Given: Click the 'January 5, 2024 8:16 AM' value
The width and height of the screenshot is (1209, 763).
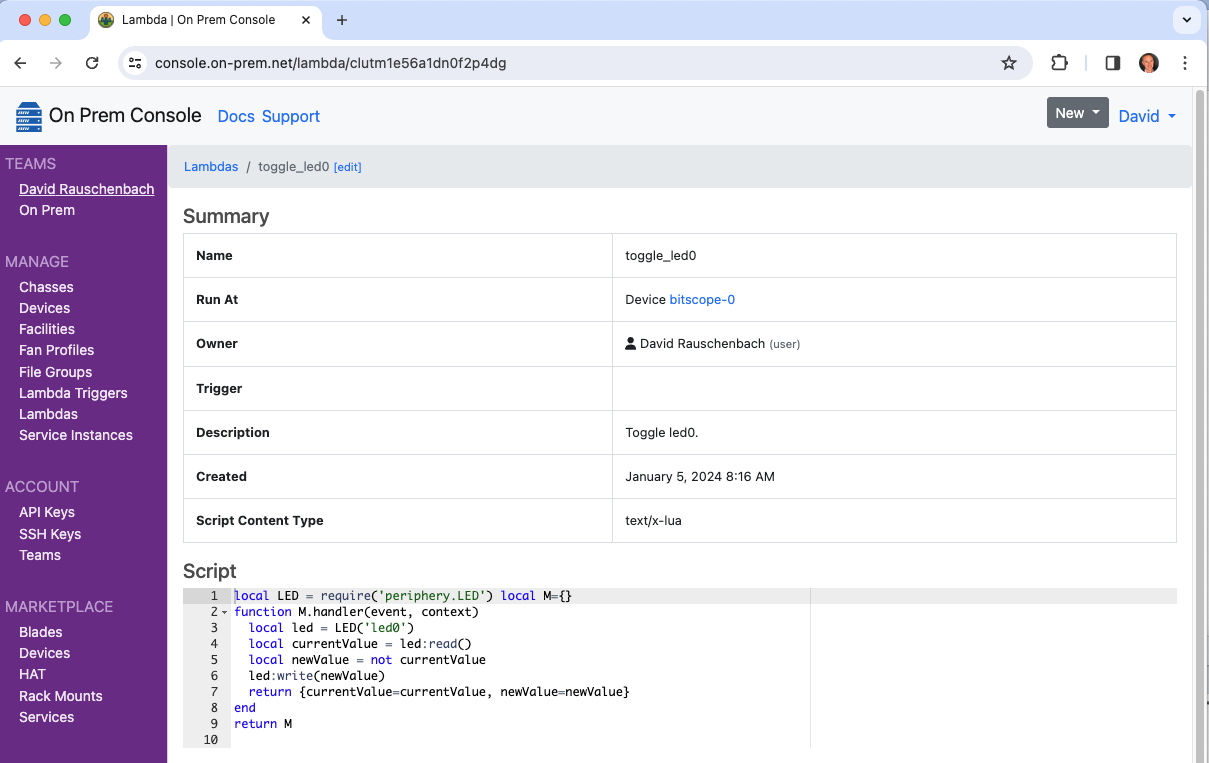Looking at the screenshot, I should click(700, 476).
